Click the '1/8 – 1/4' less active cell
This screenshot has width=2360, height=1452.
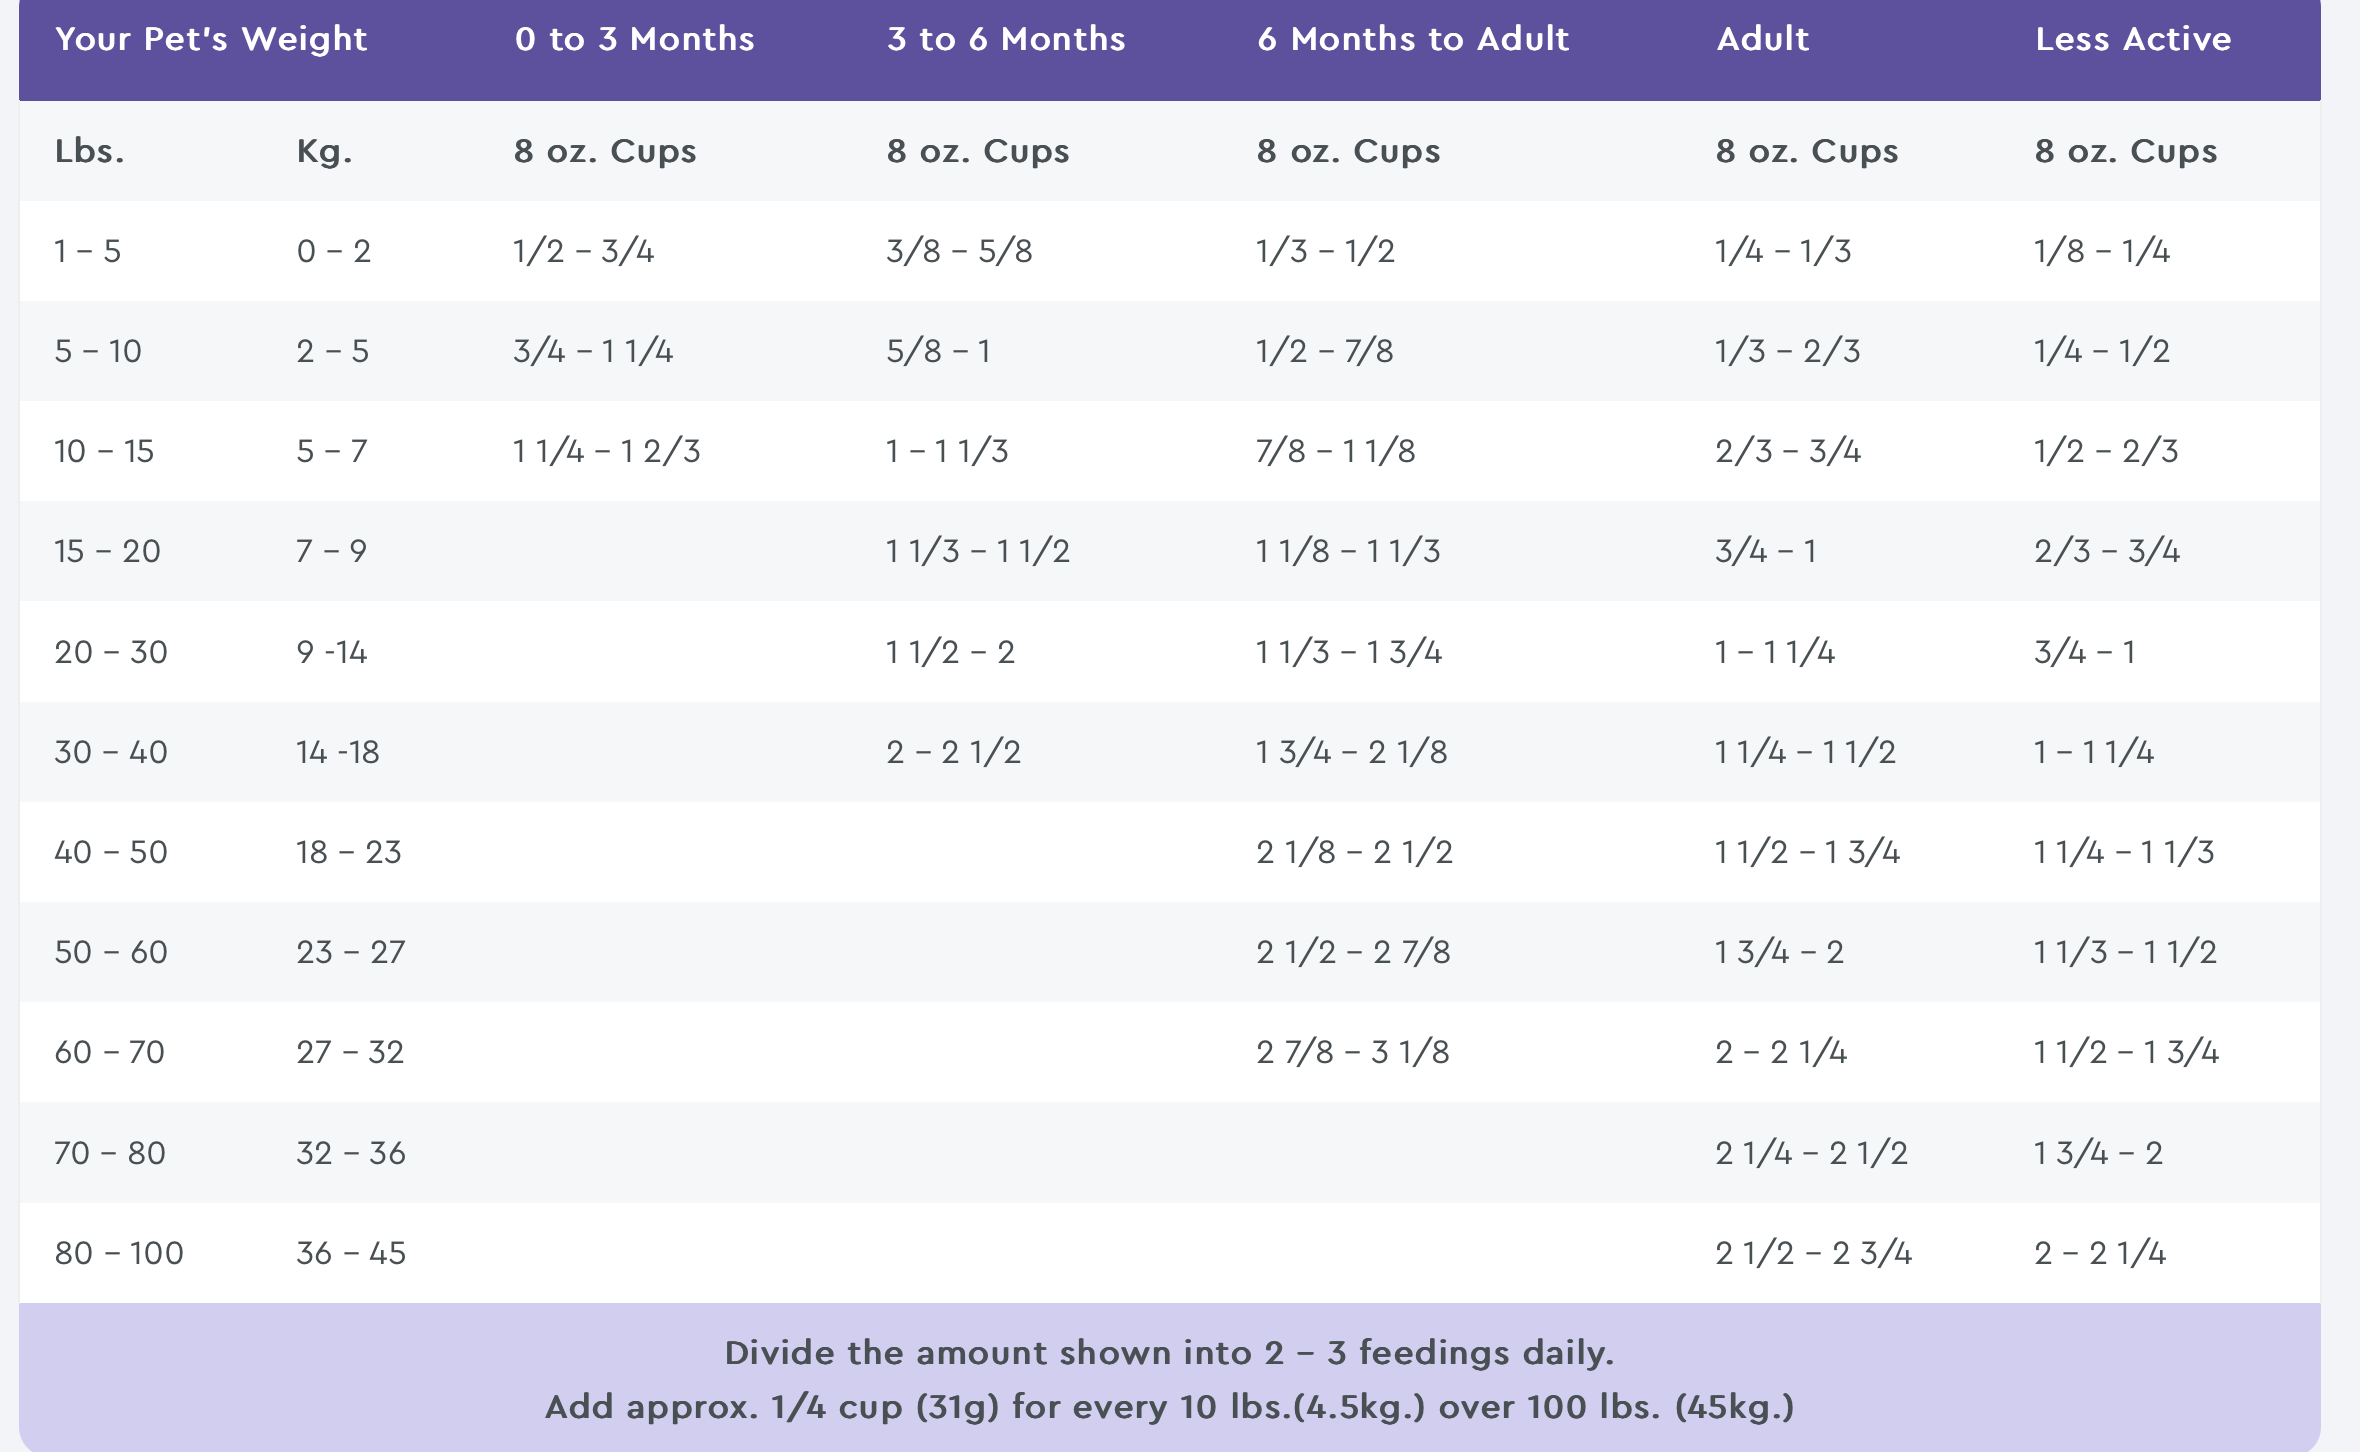[x=2101, y=251]
